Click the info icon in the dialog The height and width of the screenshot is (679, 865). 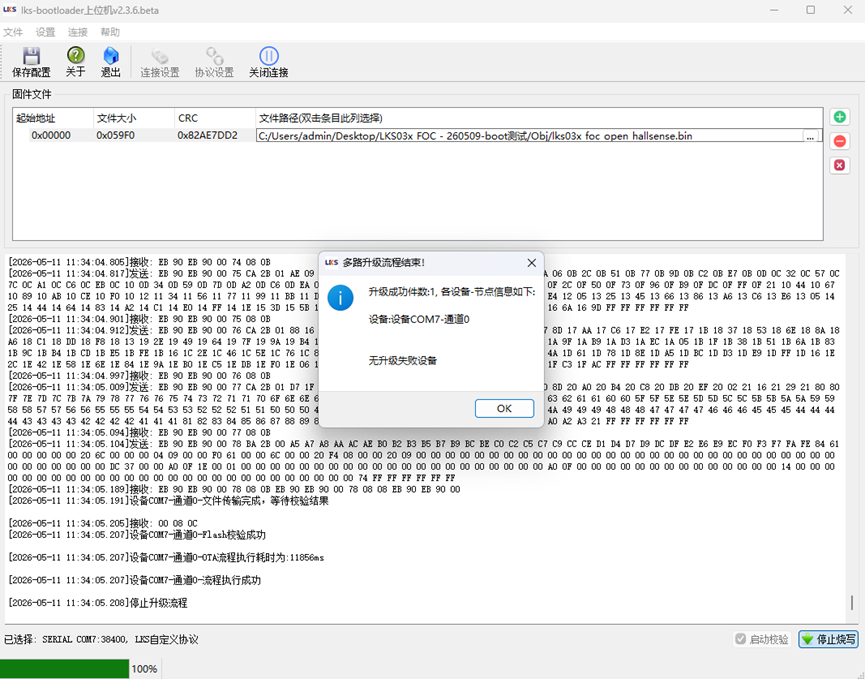pos(340,298)
